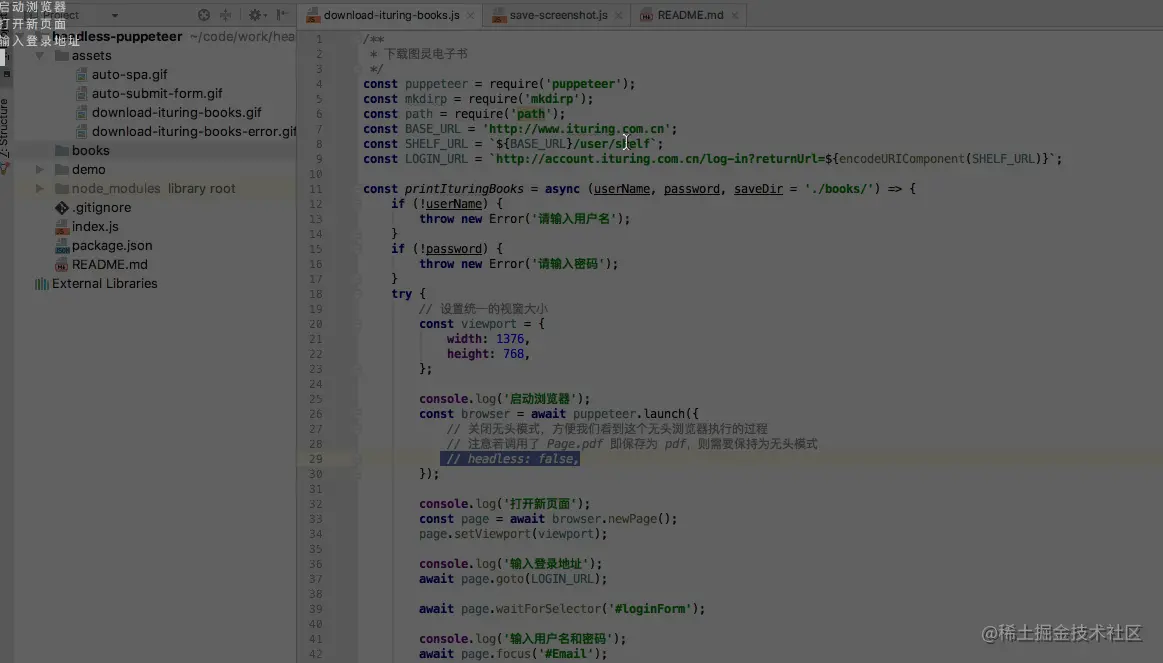Viewport: 1163px width, 663px height.
Task: Click line number 11 in gutter
Action: coord(315,189)
